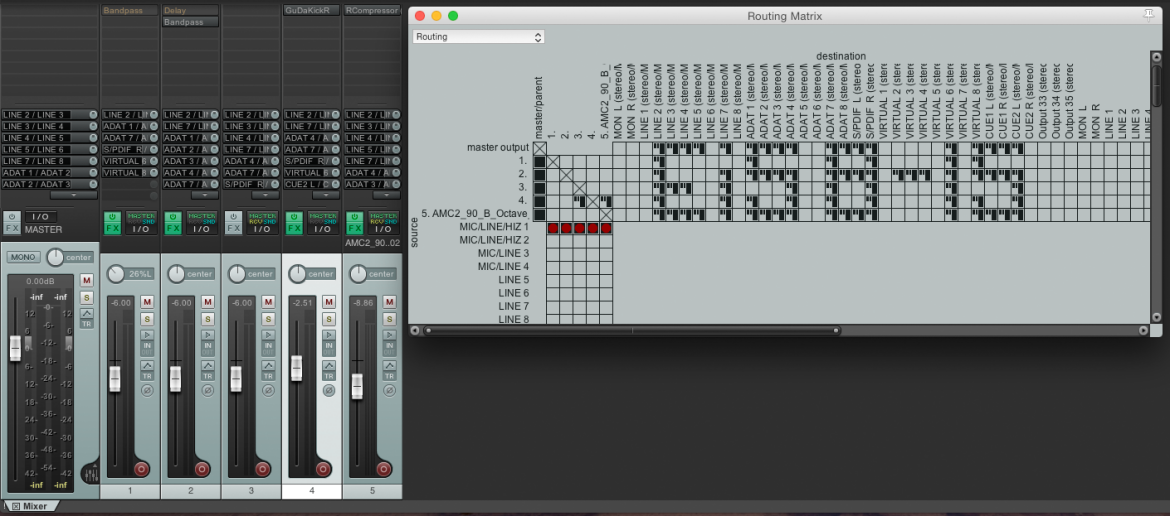Toggle the MONO button on master
1170x516 pixels.
pyautogui.click(x=24, y=257)
